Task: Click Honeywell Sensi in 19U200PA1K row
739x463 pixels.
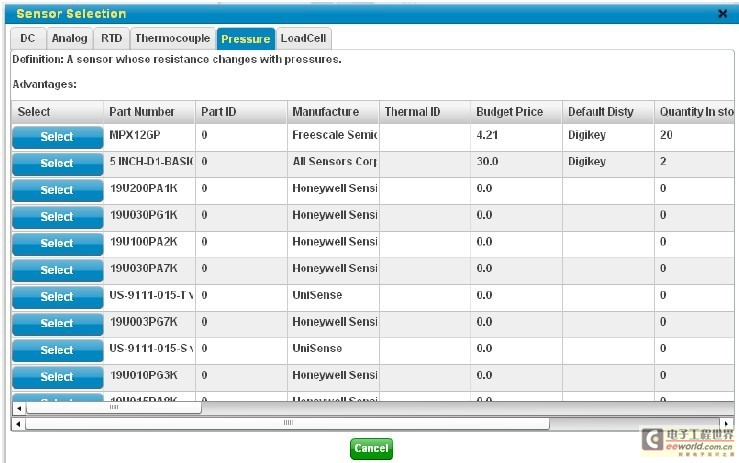Action: [x=333, y=189]
